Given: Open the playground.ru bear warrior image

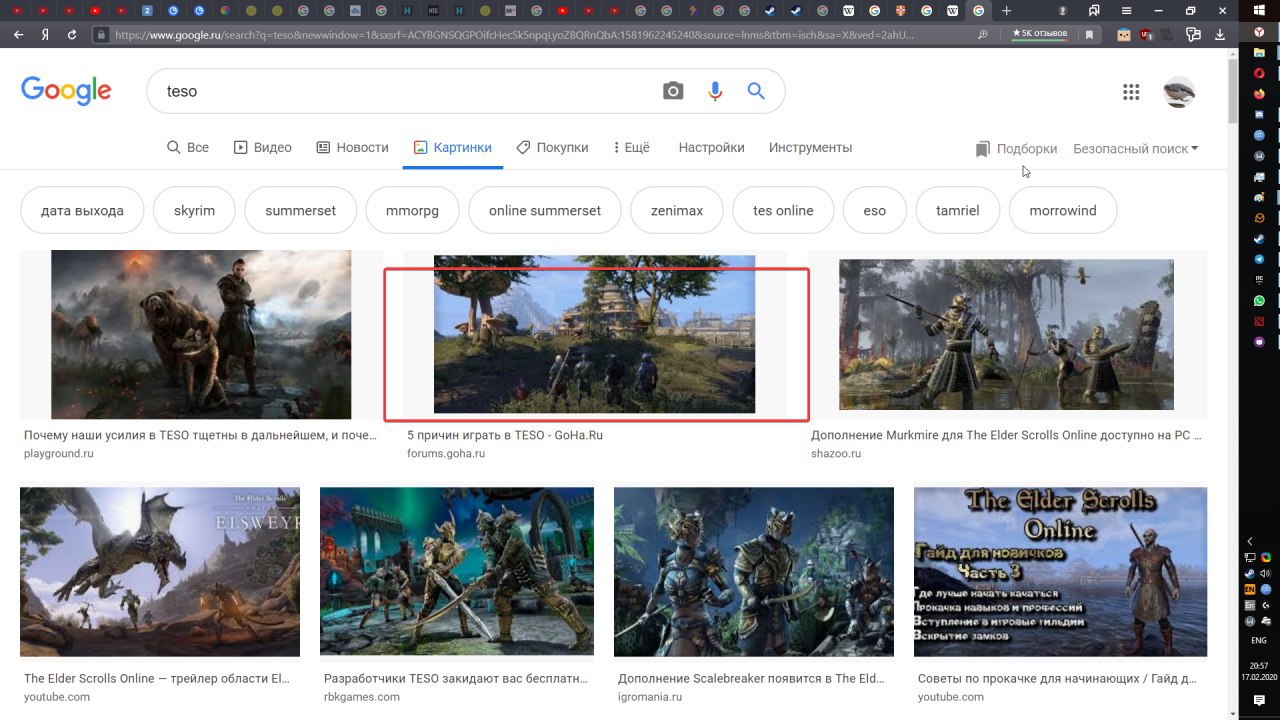Looking at the screenshot, I should [x=201, y=334].
